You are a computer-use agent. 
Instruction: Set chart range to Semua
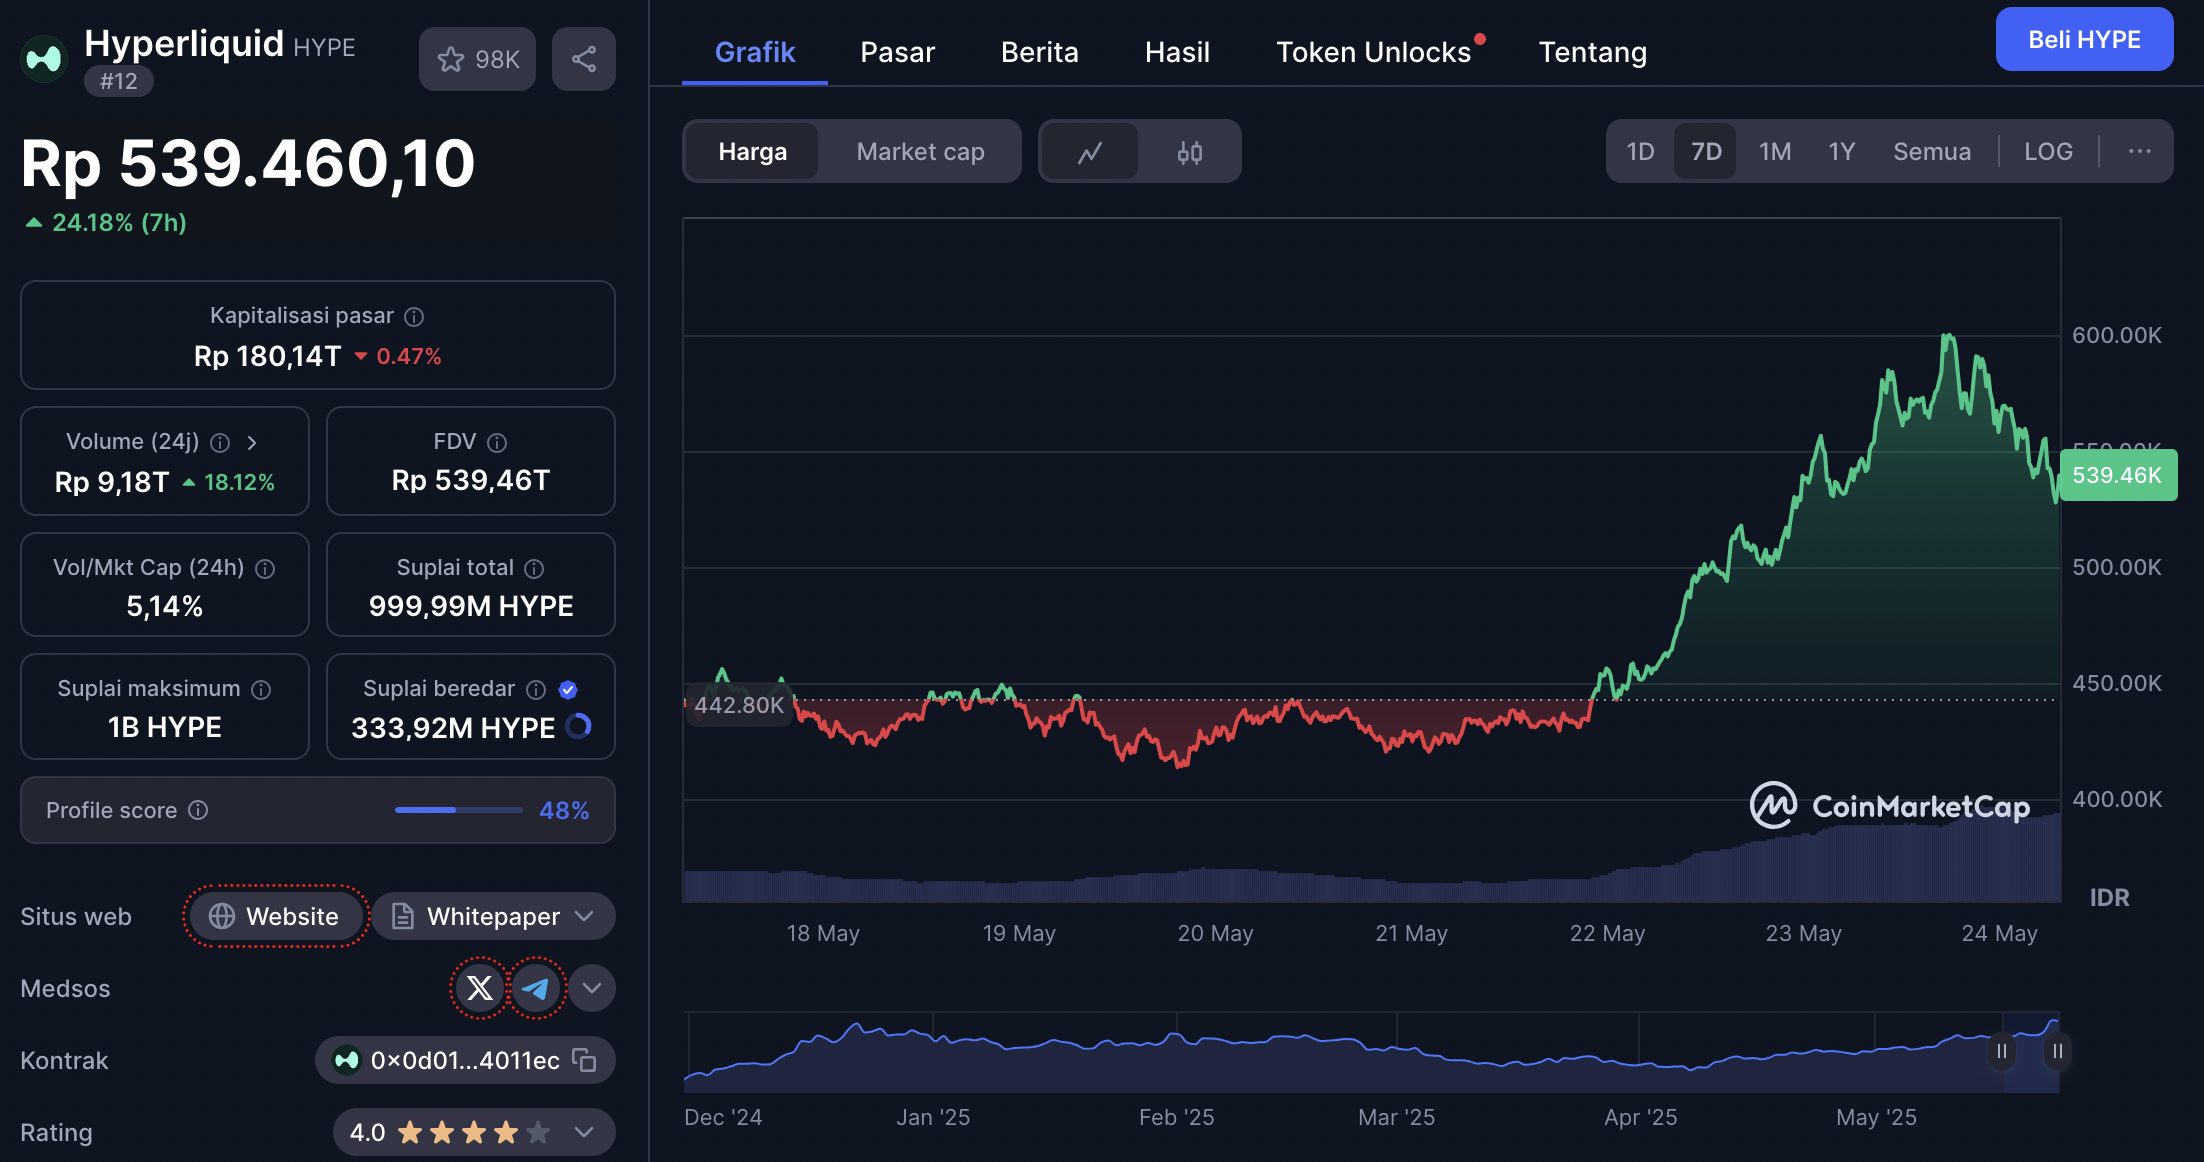[x=1932, y=151]
